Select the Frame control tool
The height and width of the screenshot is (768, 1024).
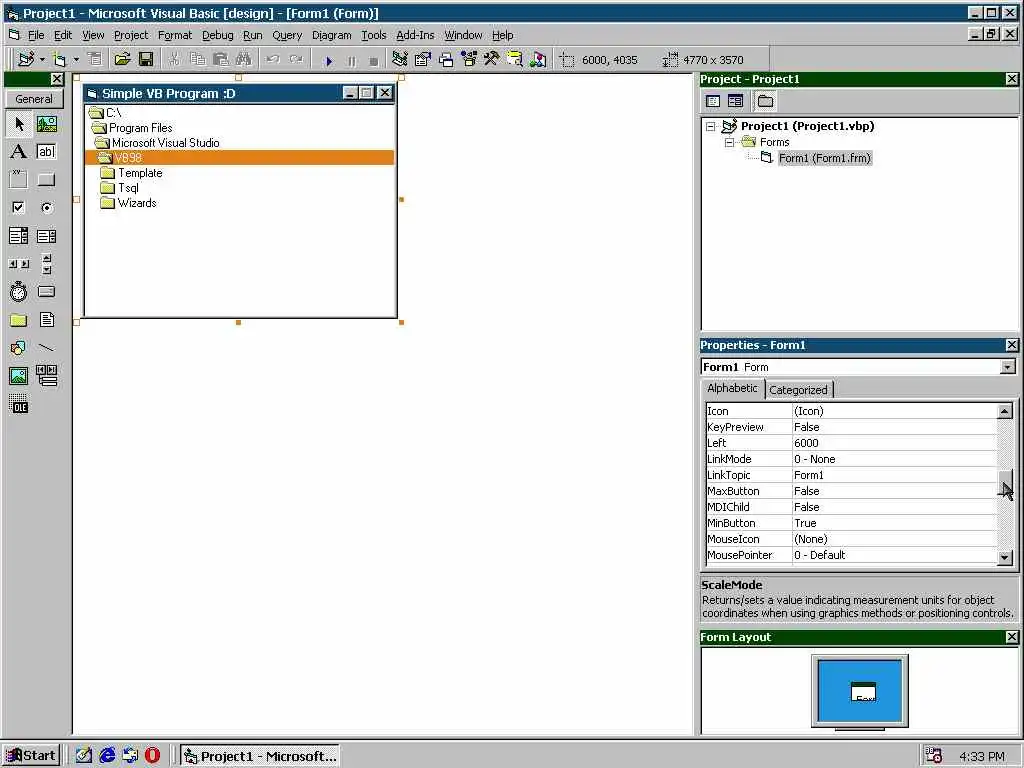pos(19,180)
